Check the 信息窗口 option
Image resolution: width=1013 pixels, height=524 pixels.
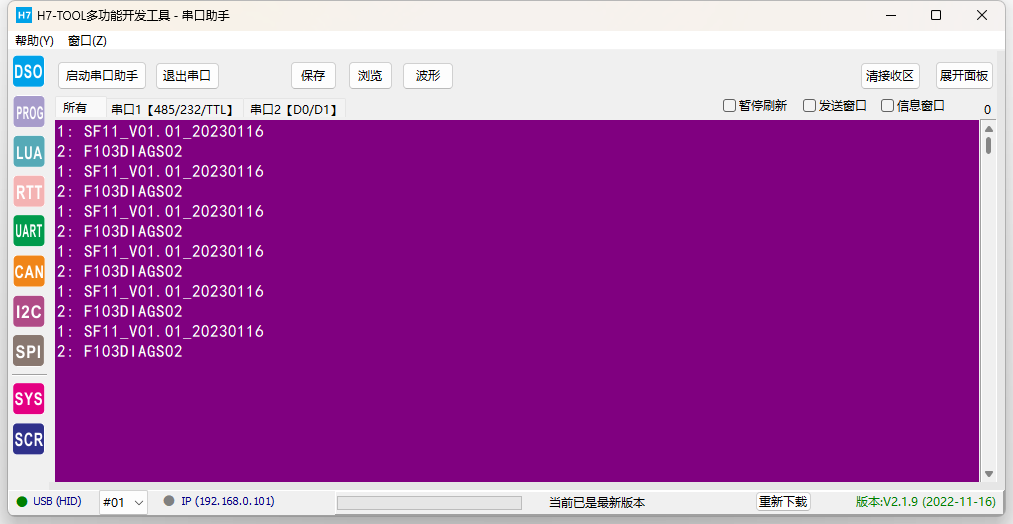(888, 106)
